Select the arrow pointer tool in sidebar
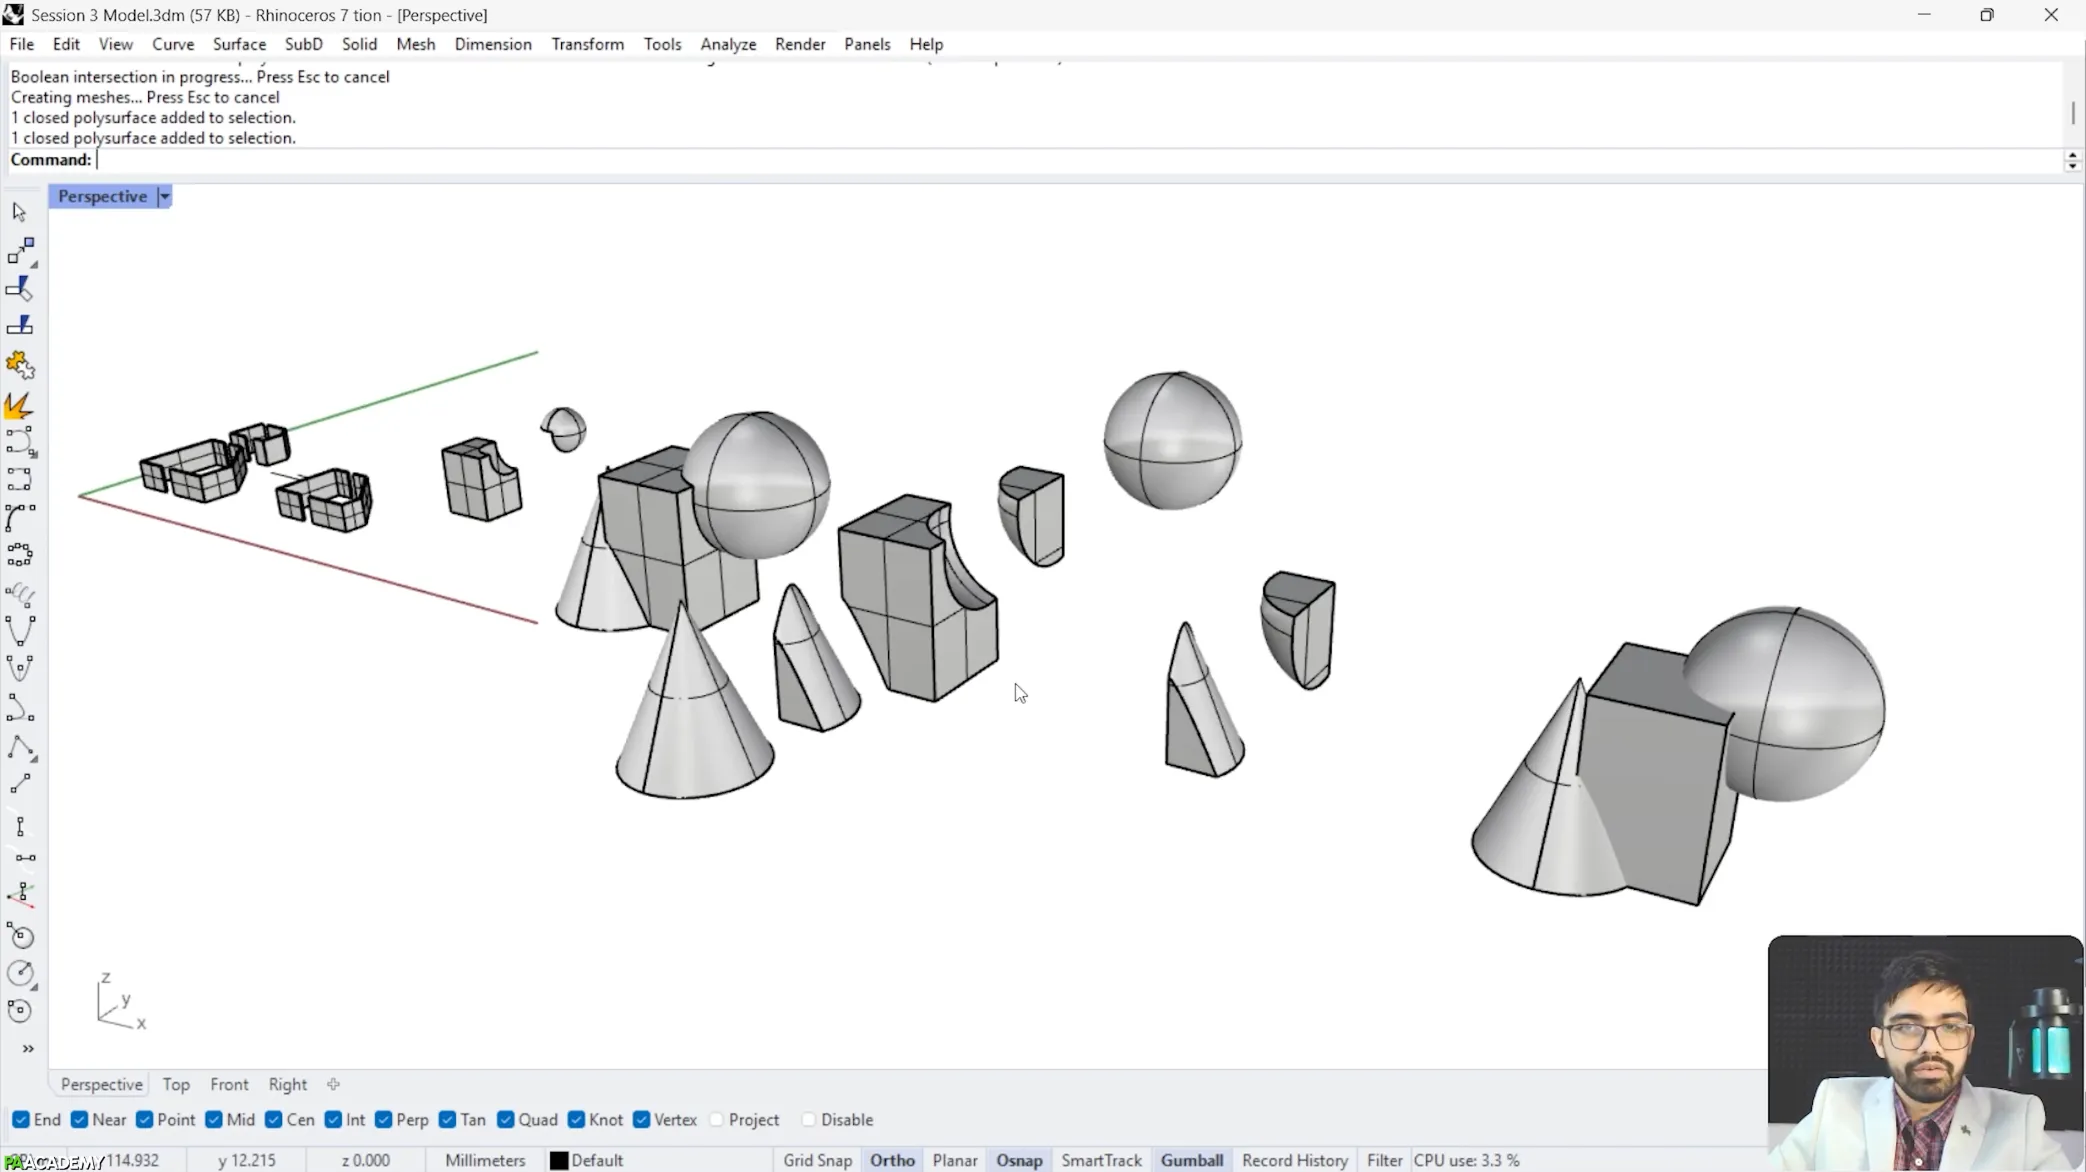The height and width of the screenshot is (1172, 2086). (x=19, y=212)
